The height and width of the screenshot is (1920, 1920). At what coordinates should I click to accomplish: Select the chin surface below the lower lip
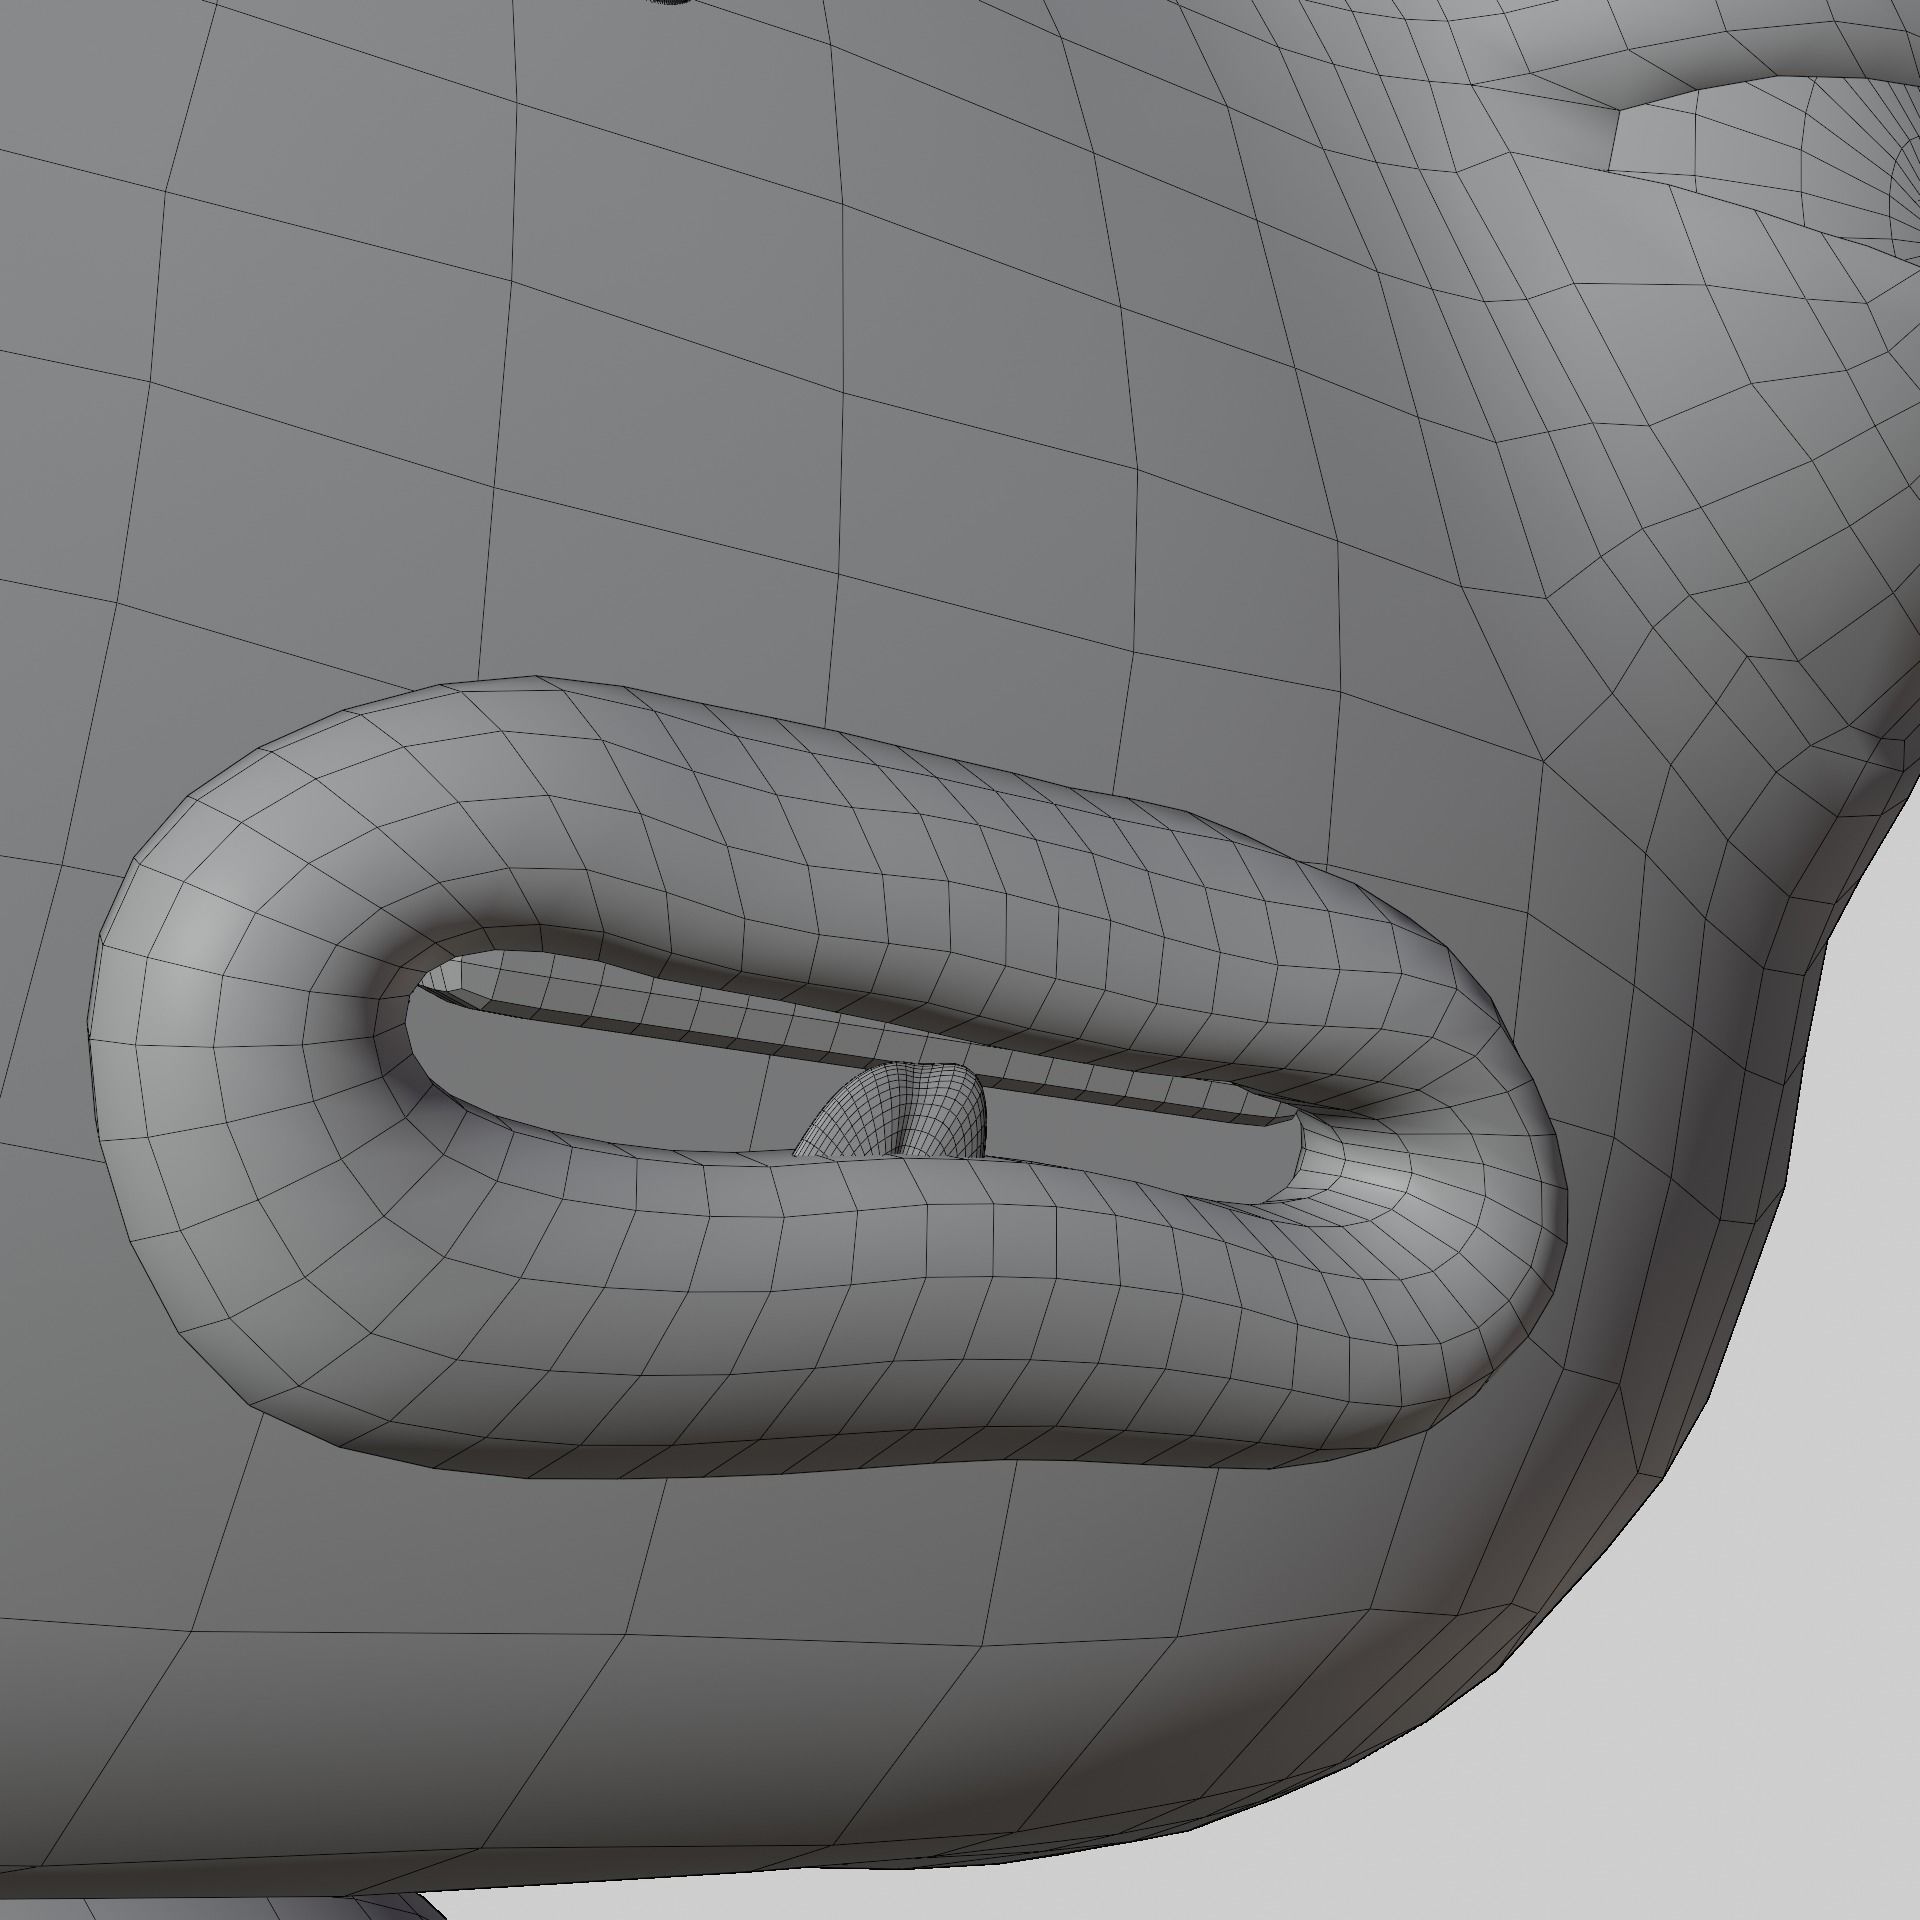click(x=900, y=1600)
